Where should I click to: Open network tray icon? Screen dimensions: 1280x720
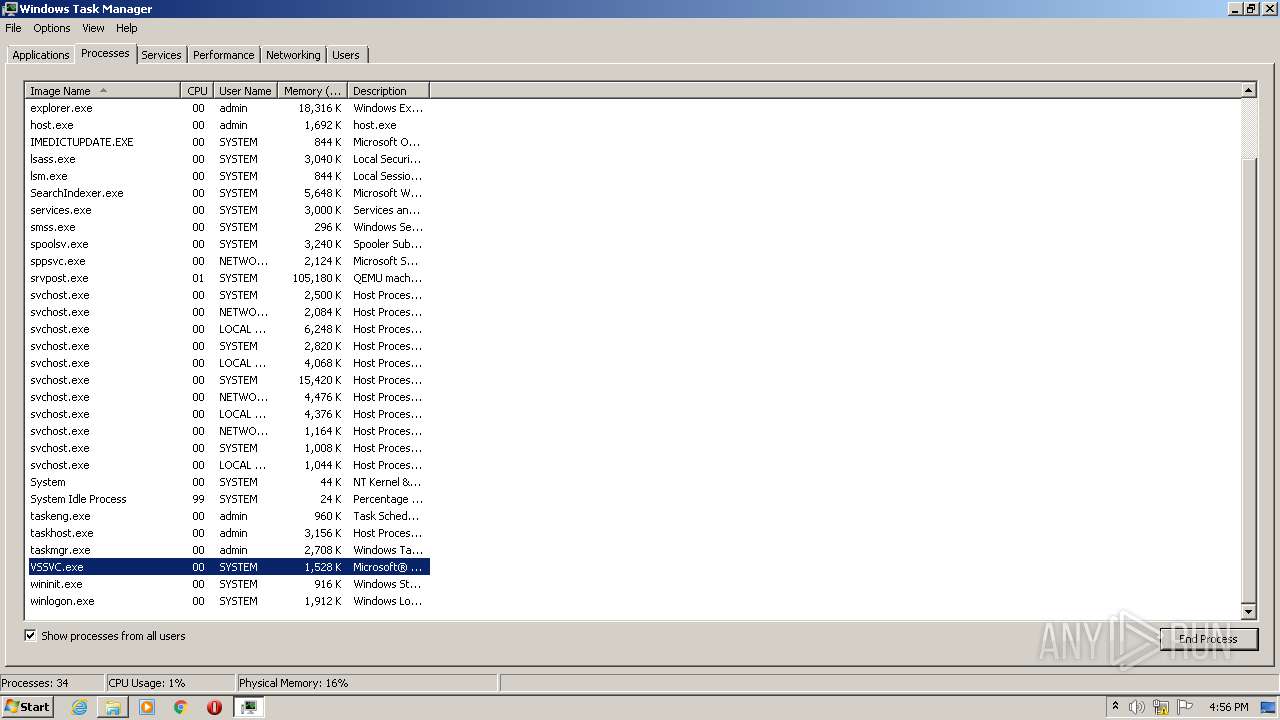[x=1161, y=707]
